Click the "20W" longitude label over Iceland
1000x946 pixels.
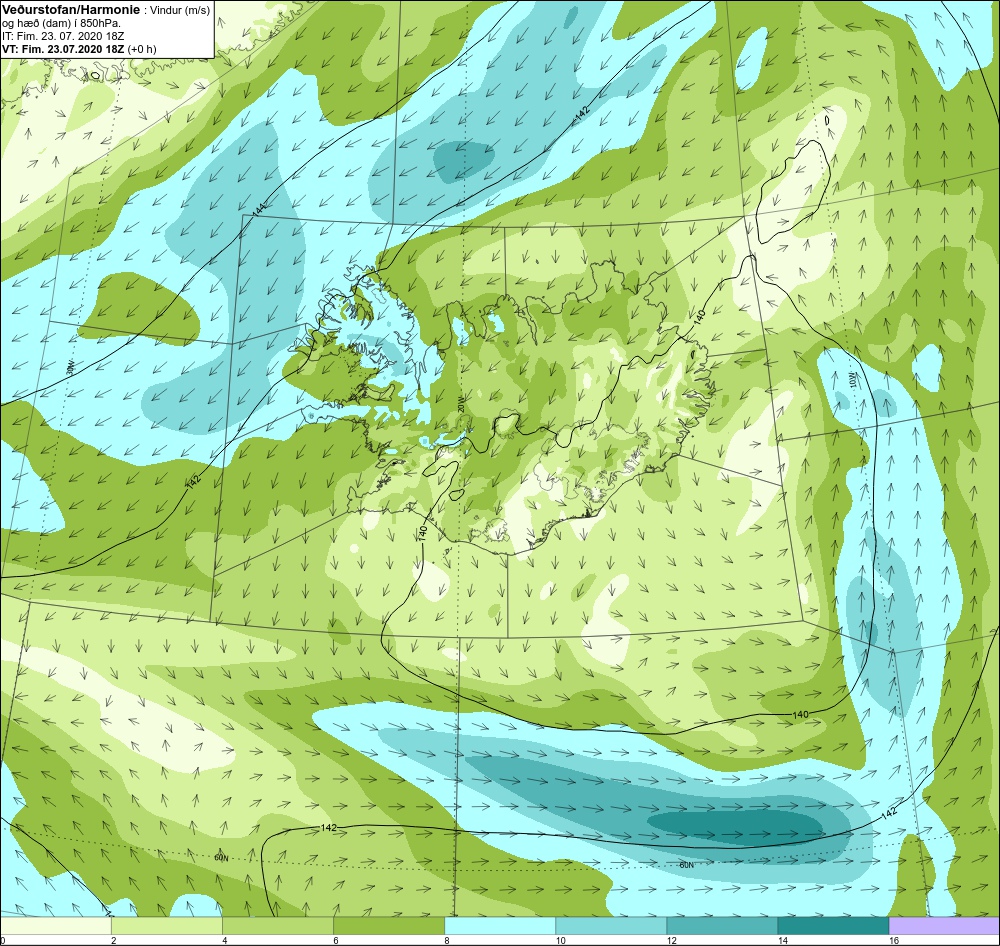[460, 404]
